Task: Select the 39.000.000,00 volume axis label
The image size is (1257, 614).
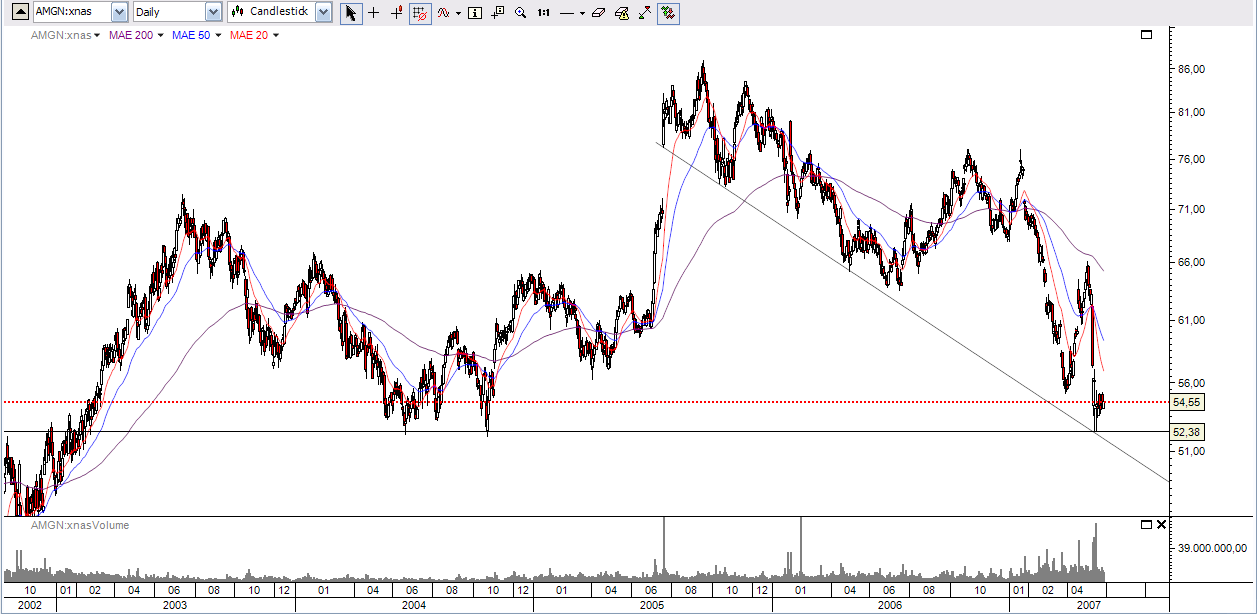Action: tap(1212, 548)
